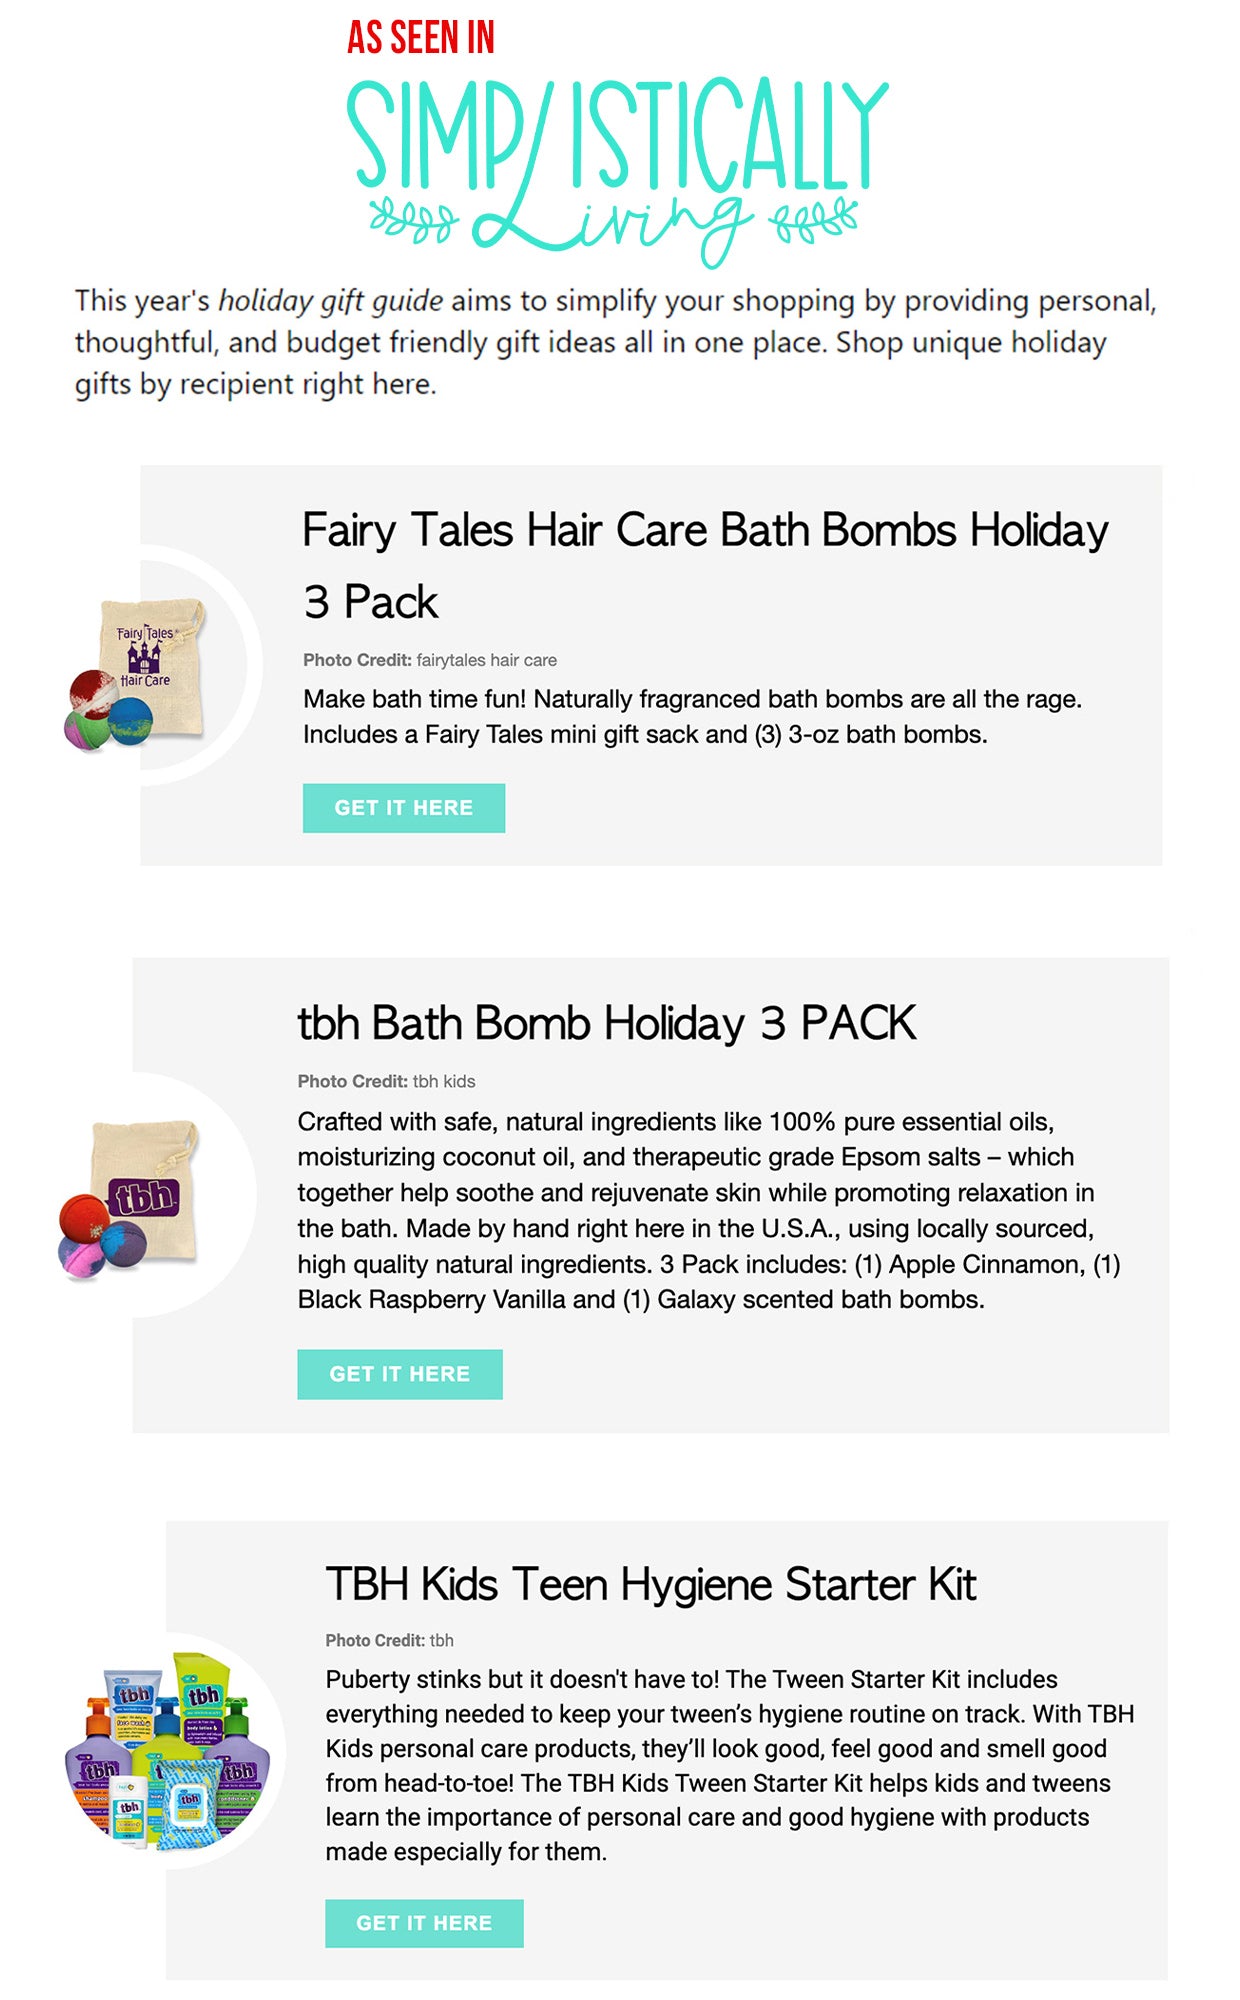Click the italic 'holiday gift guide' text
Viewport: 1240px width, 2000px height.
click(330, 301)
